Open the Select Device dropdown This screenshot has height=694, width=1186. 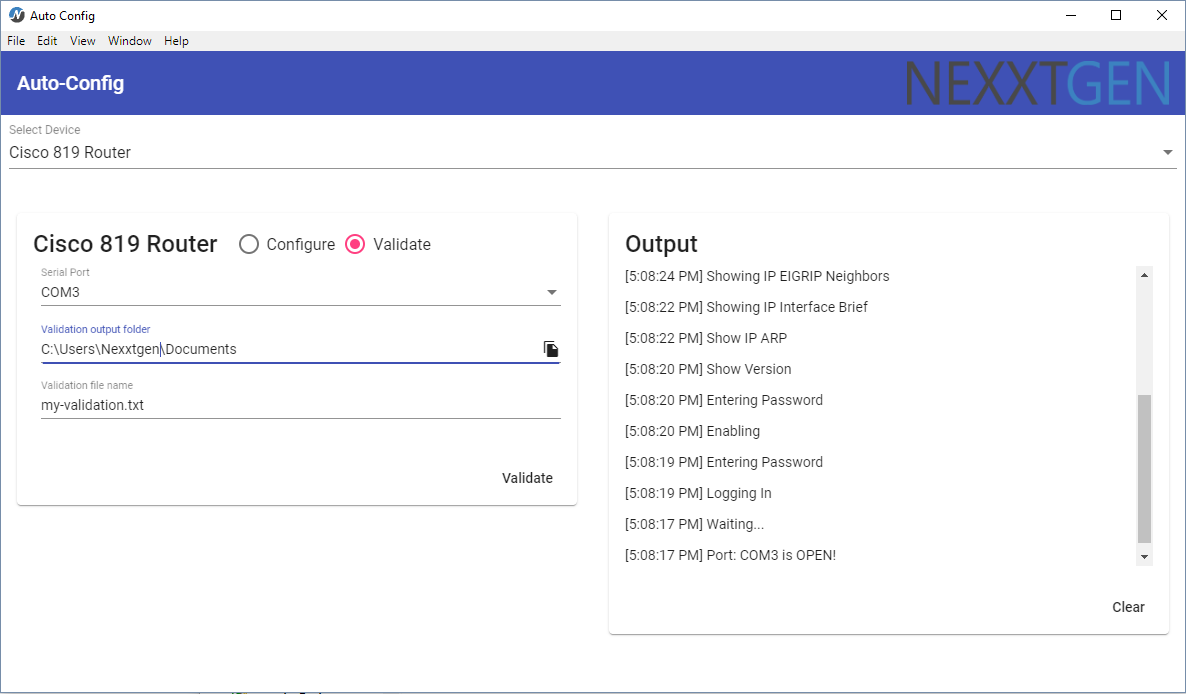pos(593,152)
